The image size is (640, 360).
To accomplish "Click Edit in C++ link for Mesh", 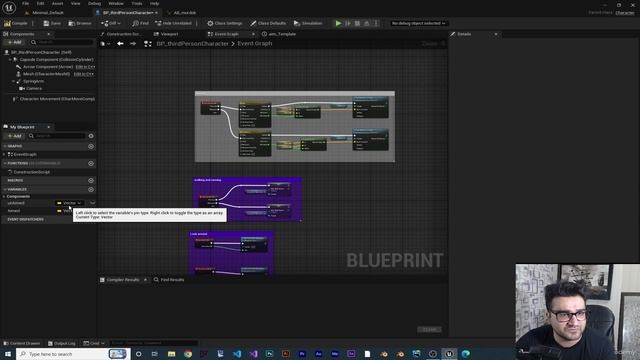I will tap(84, 74).
